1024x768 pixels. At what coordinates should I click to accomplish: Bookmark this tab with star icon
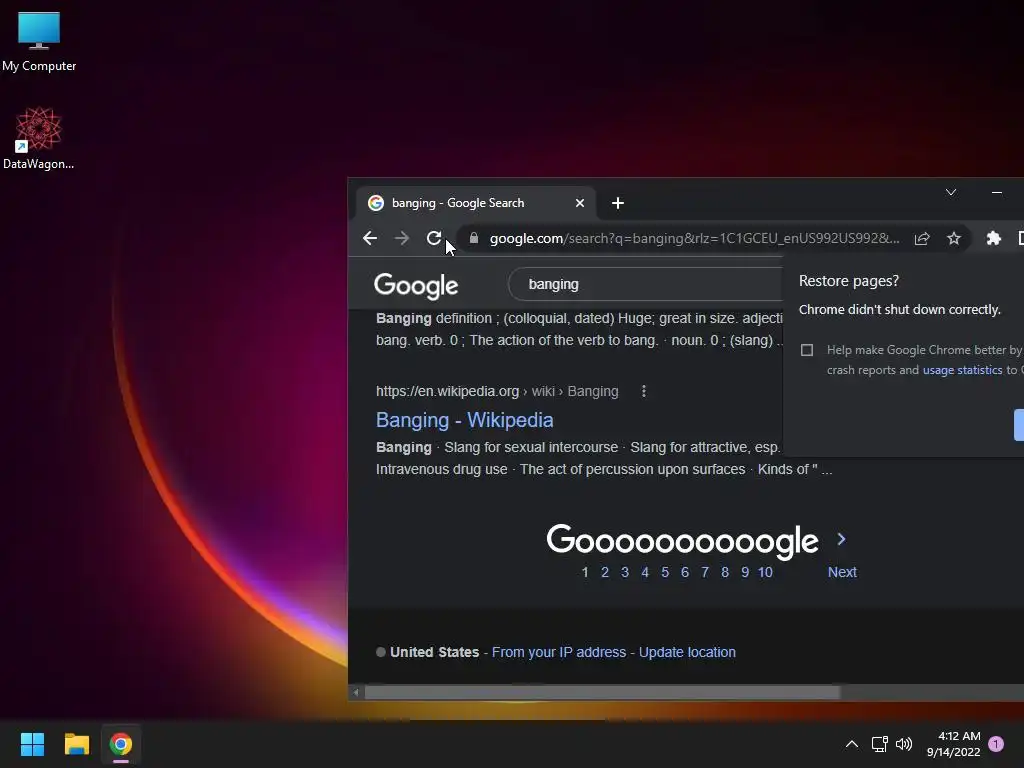[953, 238]
